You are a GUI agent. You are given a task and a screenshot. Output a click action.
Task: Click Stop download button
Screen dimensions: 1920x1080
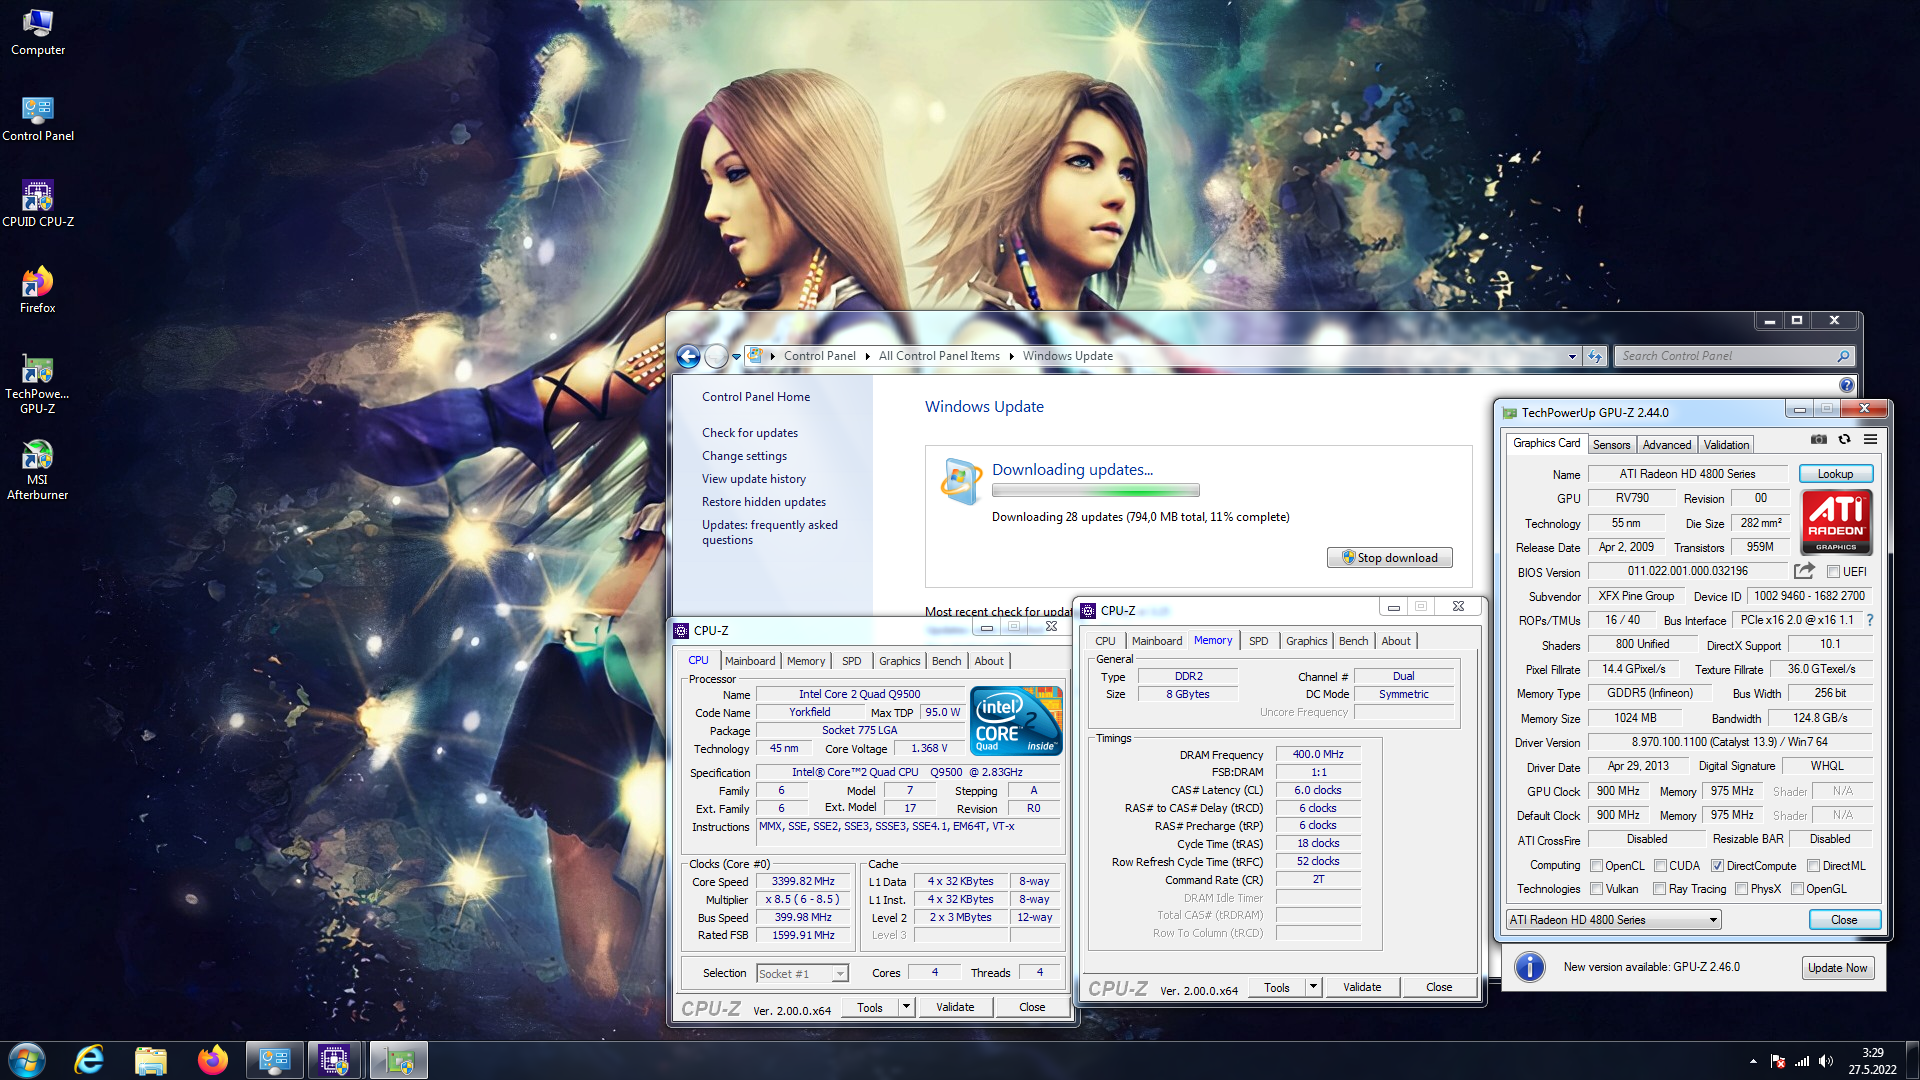(1389, 558)
